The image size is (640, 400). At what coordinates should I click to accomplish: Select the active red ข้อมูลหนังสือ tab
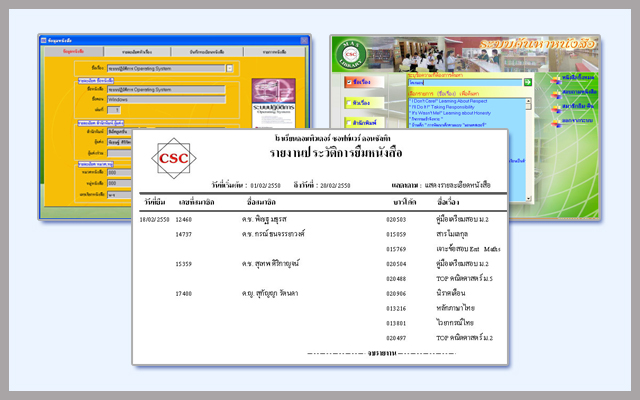(73, 52)
